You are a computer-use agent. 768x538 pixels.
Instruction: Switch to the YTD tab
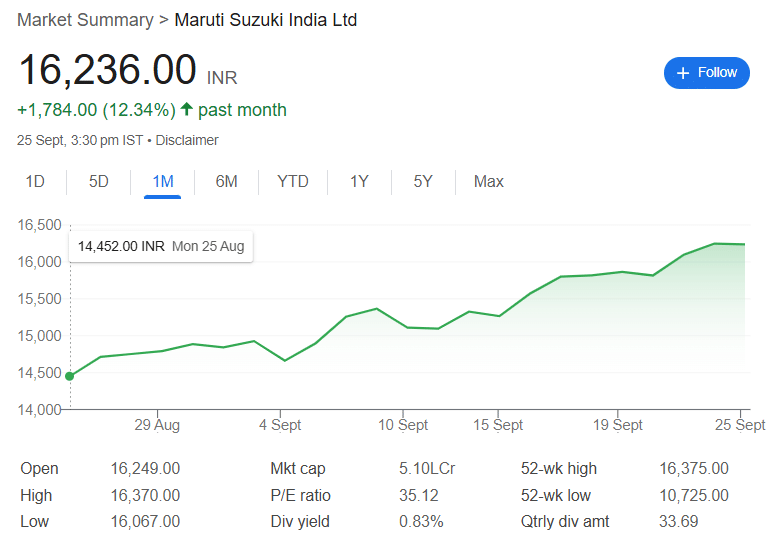click(x=293, y=182)
